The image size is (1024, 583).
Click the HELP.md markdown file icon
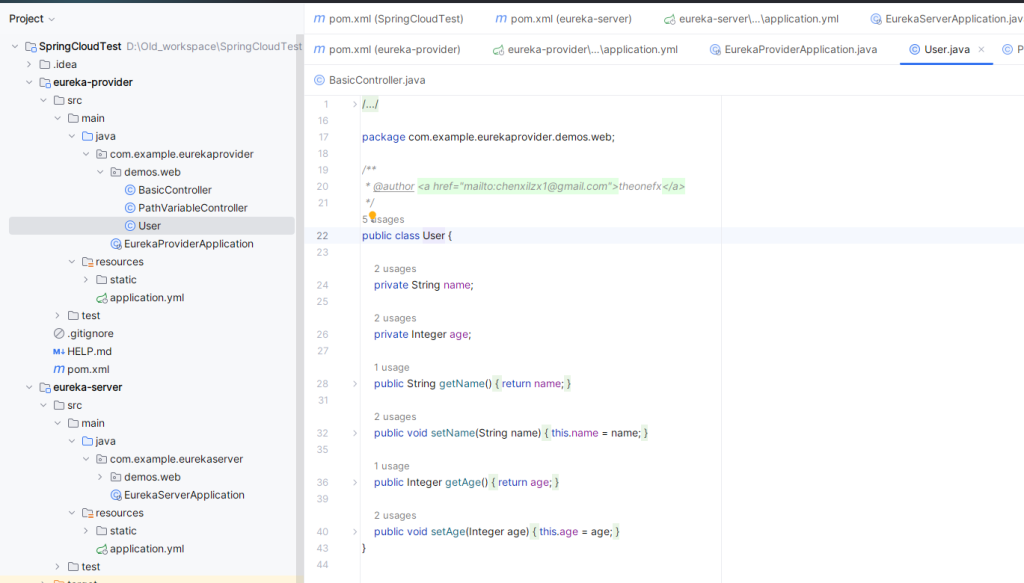pyautogui.click(x=59, y=352)
